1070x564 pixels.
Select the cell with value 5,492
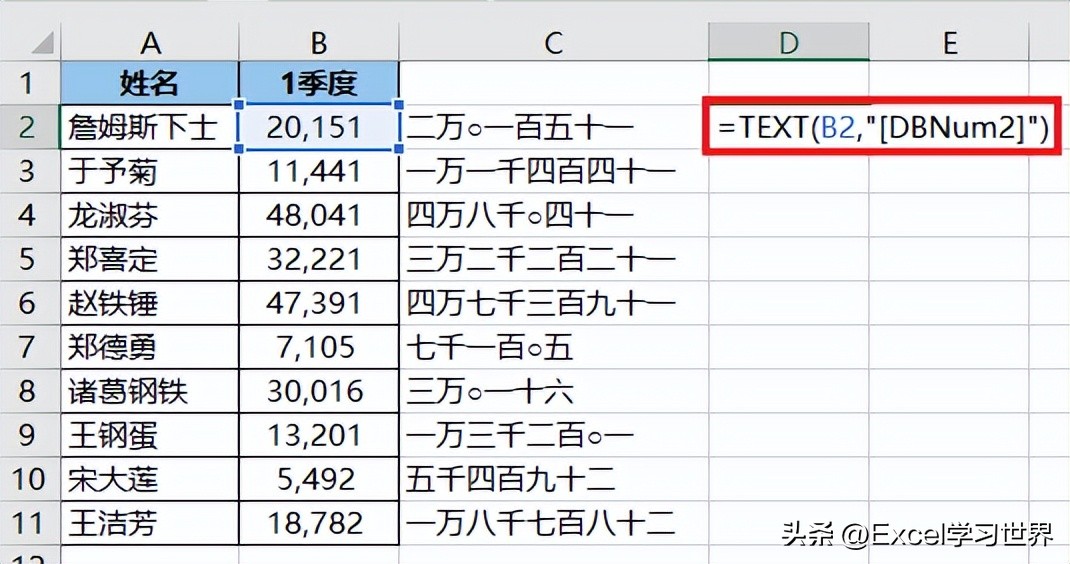tap(319, 479)
